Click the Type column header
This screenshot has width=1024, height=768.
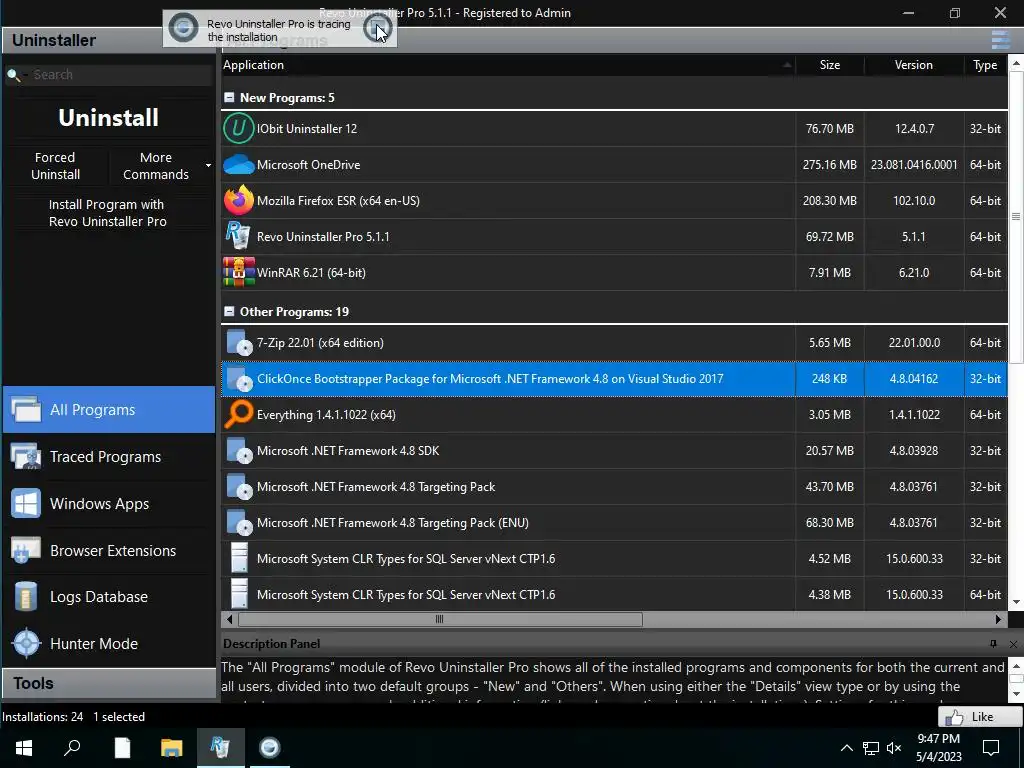click(x=985, y=65)
